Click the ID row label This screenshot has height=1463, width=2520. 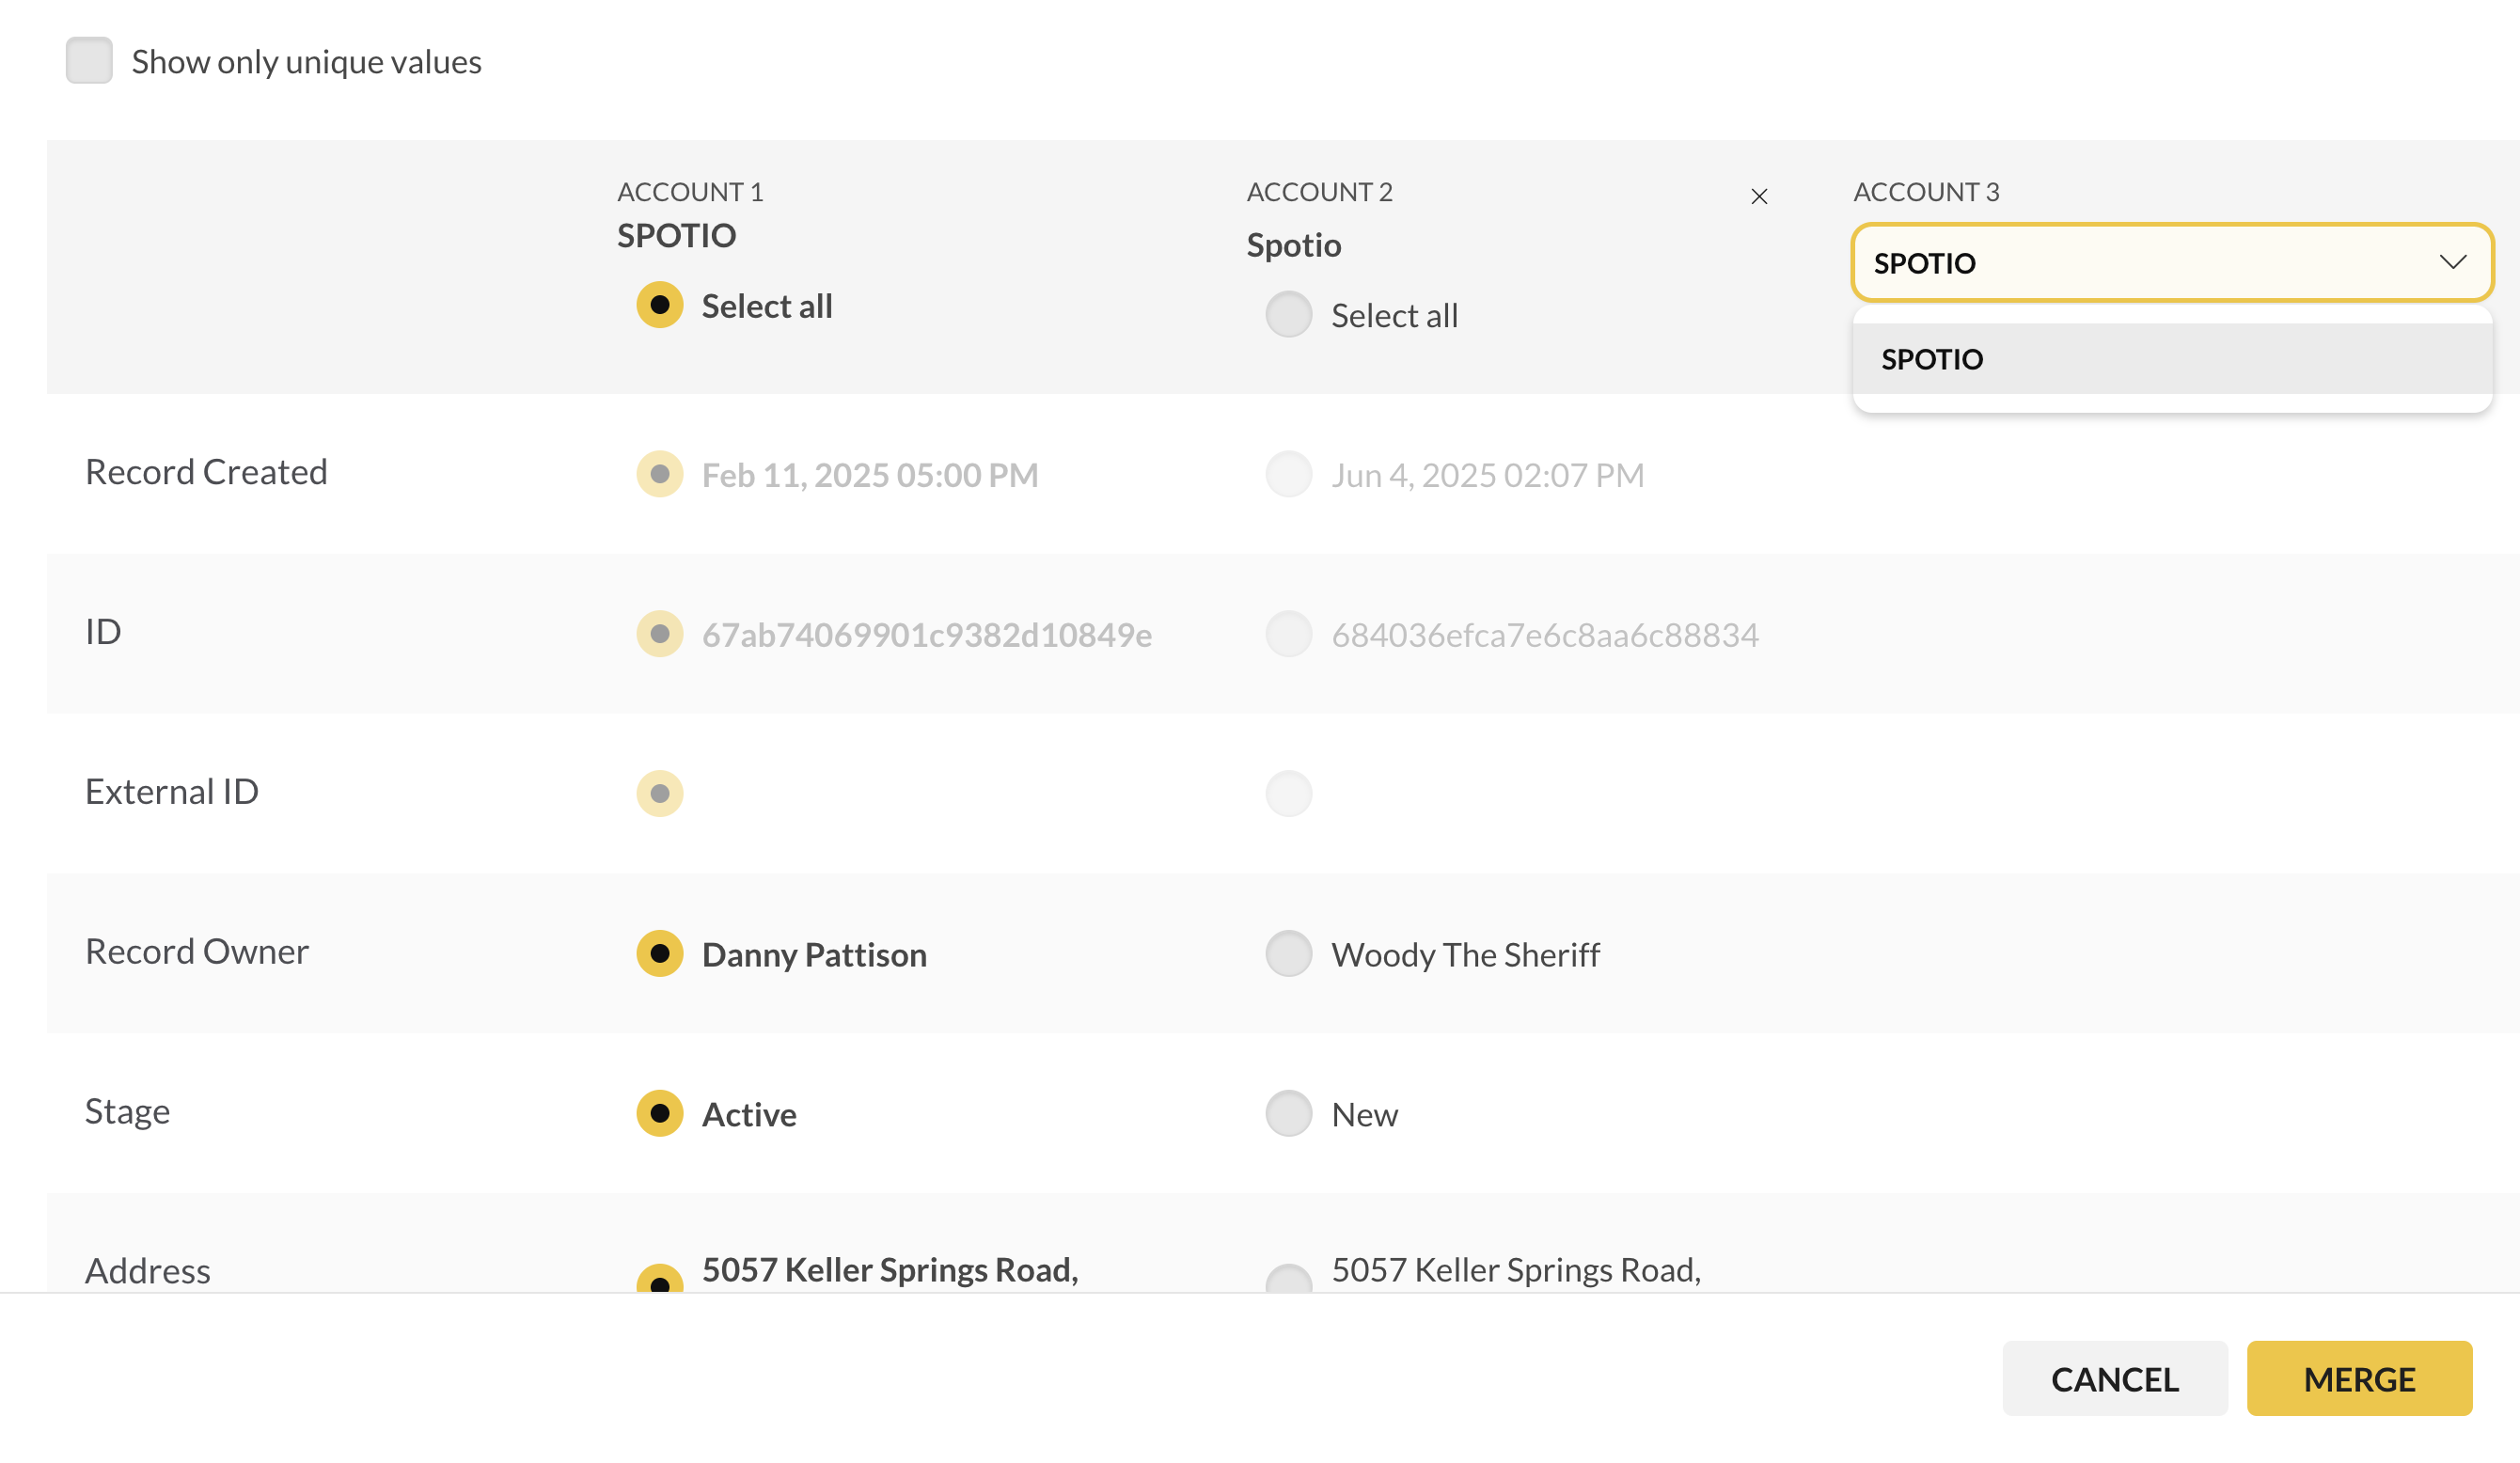(x=103, y=632)
